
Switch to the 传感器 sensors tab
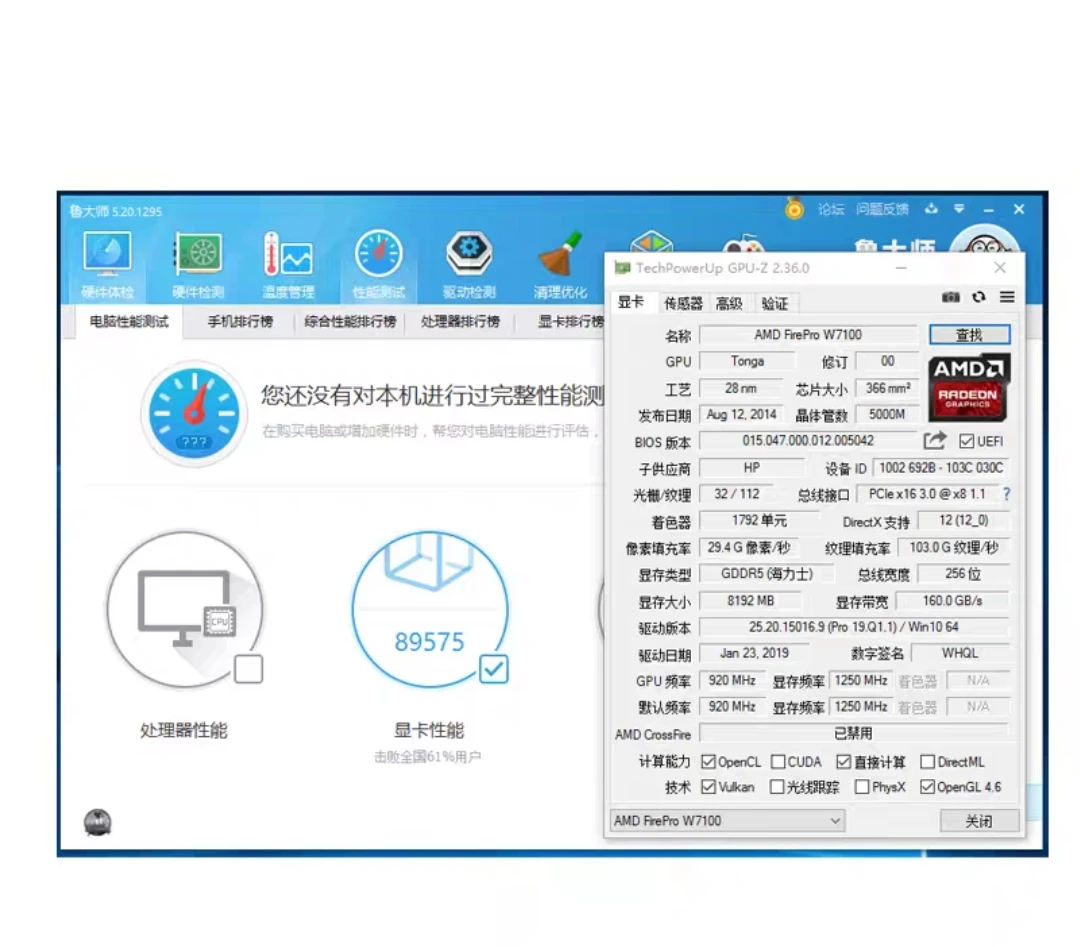pos(683,303)
